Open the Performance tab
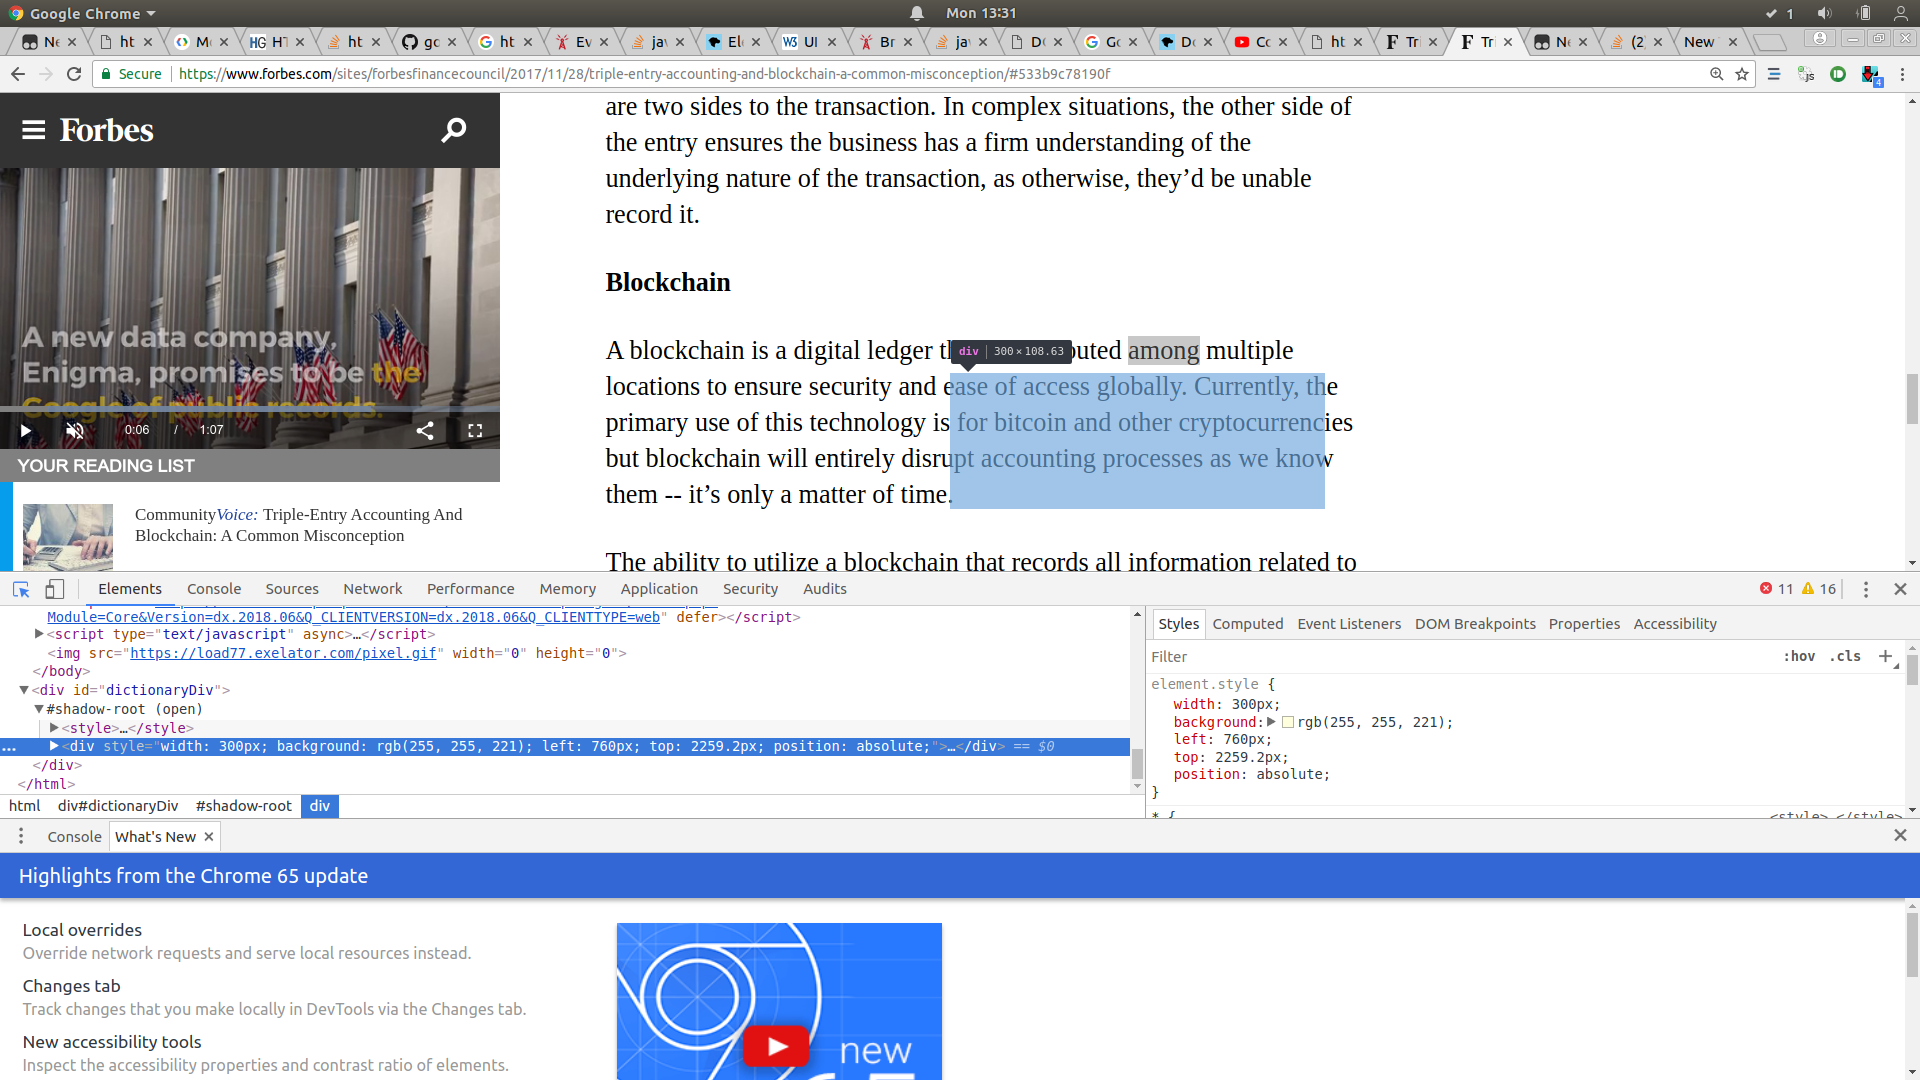The width and height of the screenshot is (1920, 1080). coord(470,589)
